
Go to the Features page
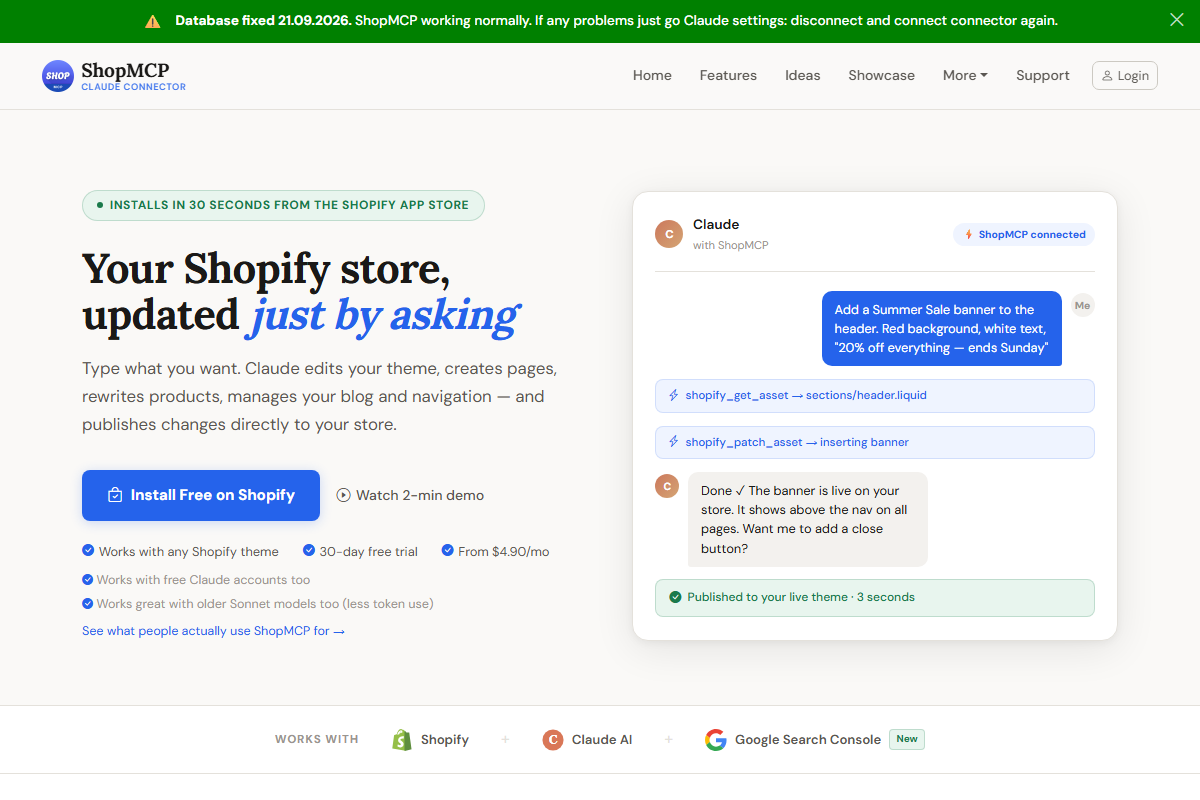click(x=728, y=75)
